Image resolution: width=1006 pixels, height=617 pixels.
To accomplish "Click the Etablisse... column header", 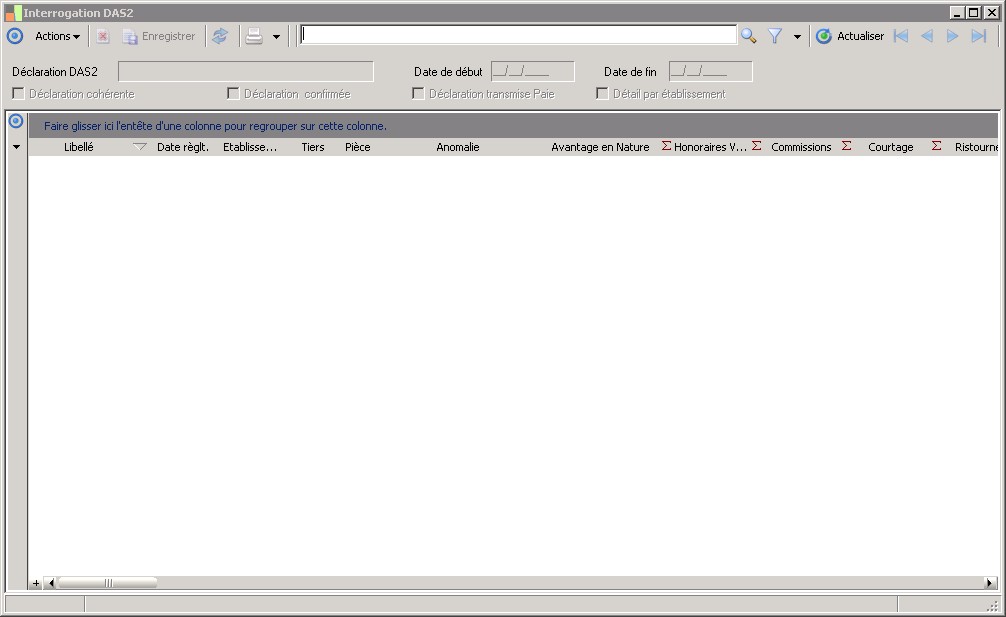I will pyautogui.click(x=250, y=147).
